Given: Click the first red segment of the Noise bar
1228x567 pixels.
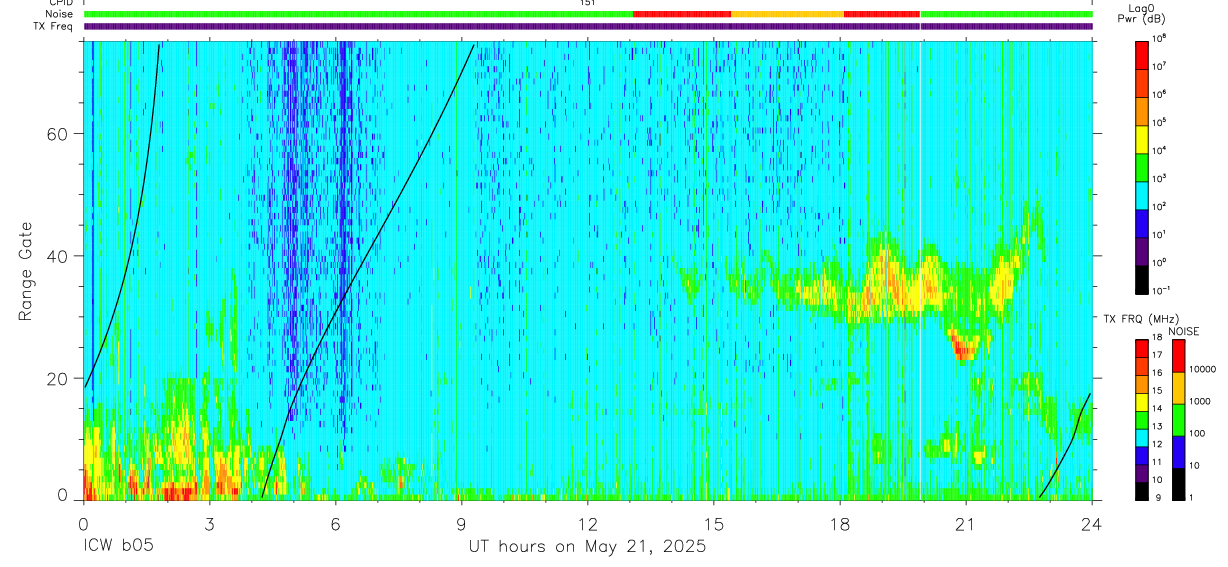Looking at the screenshot, I should tap(682, 14).
